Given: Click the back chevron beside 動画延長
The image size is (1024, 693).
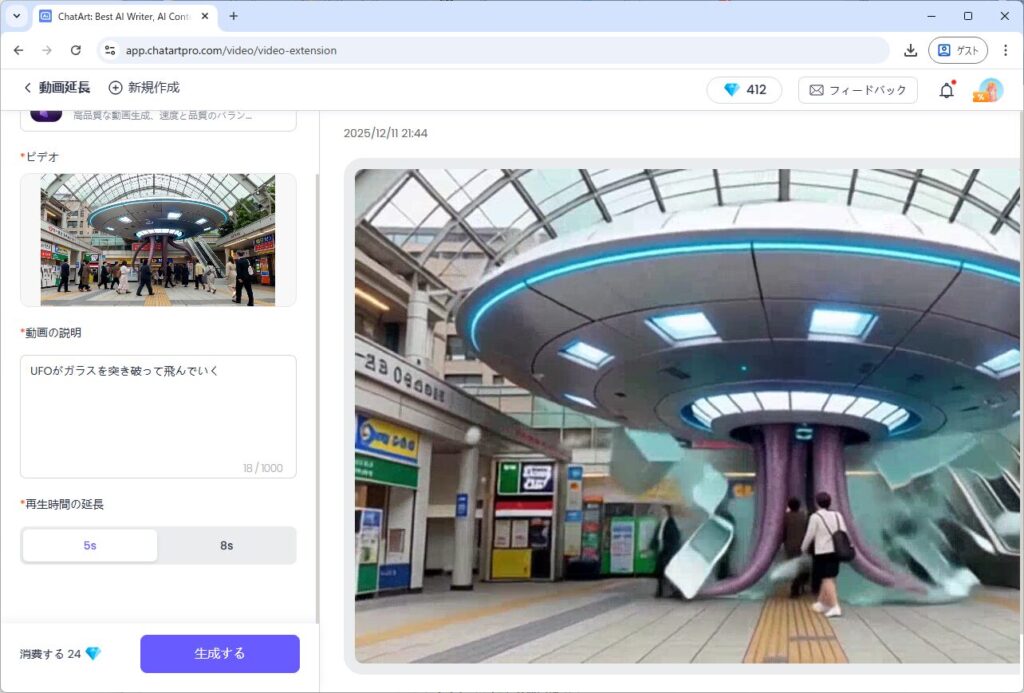Looking at the screenshot, I should [x=27, y=88].
